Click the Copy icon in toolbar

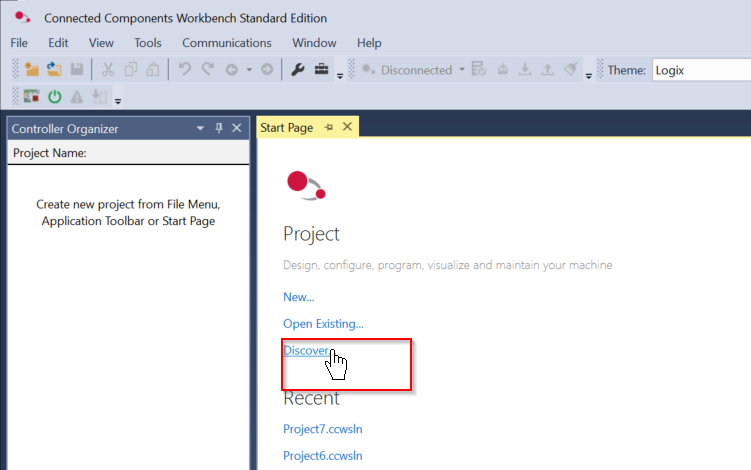coord(131,69)
